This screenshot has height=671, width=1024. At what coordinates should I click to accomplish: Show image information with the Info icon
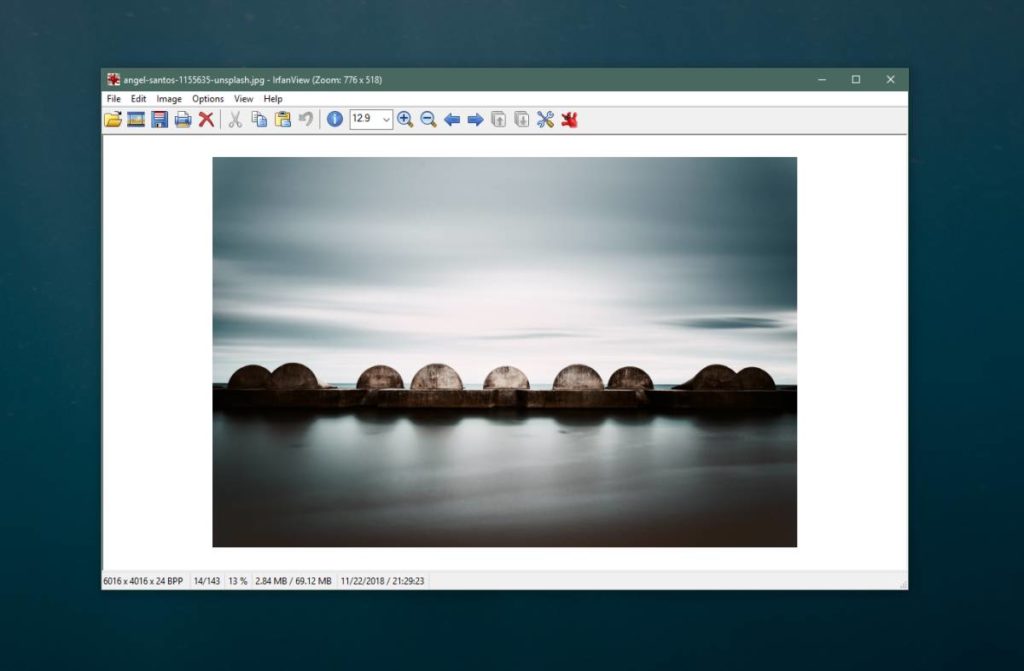coord(333,119)
